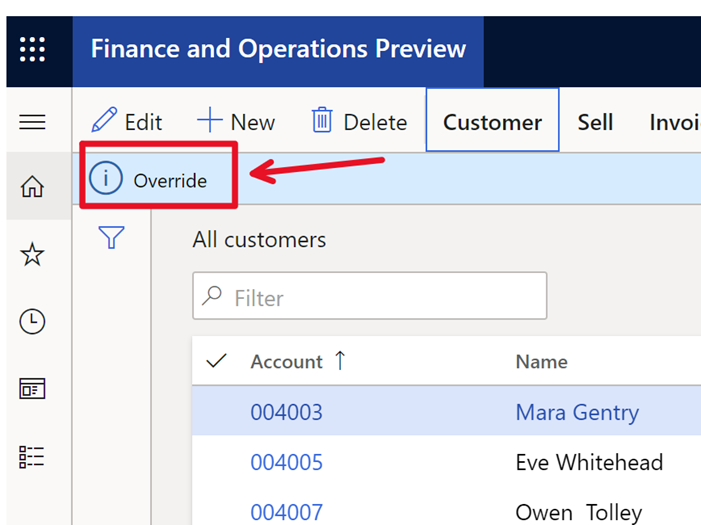Open the app launcher waffle icon
This screenshot has height=525, width=701.
point(33,50)
